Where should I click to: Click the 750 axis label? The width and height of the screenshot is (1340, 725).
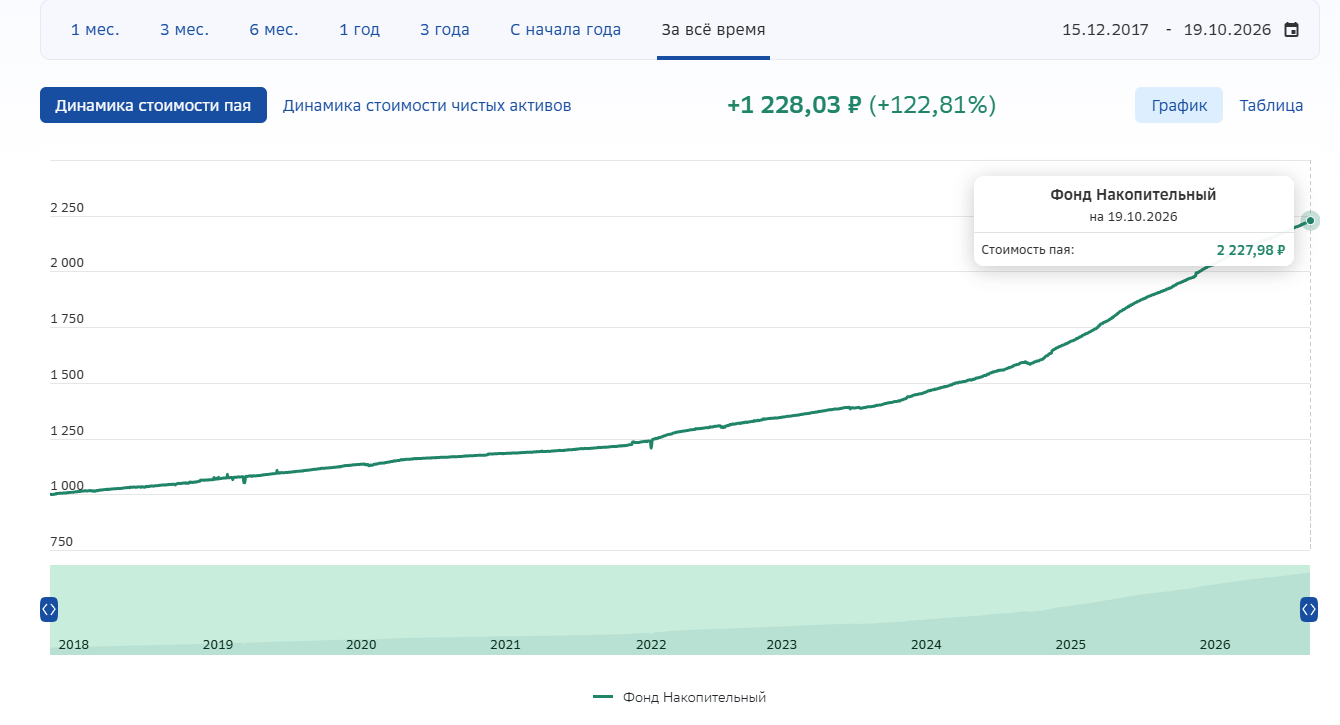61,542
